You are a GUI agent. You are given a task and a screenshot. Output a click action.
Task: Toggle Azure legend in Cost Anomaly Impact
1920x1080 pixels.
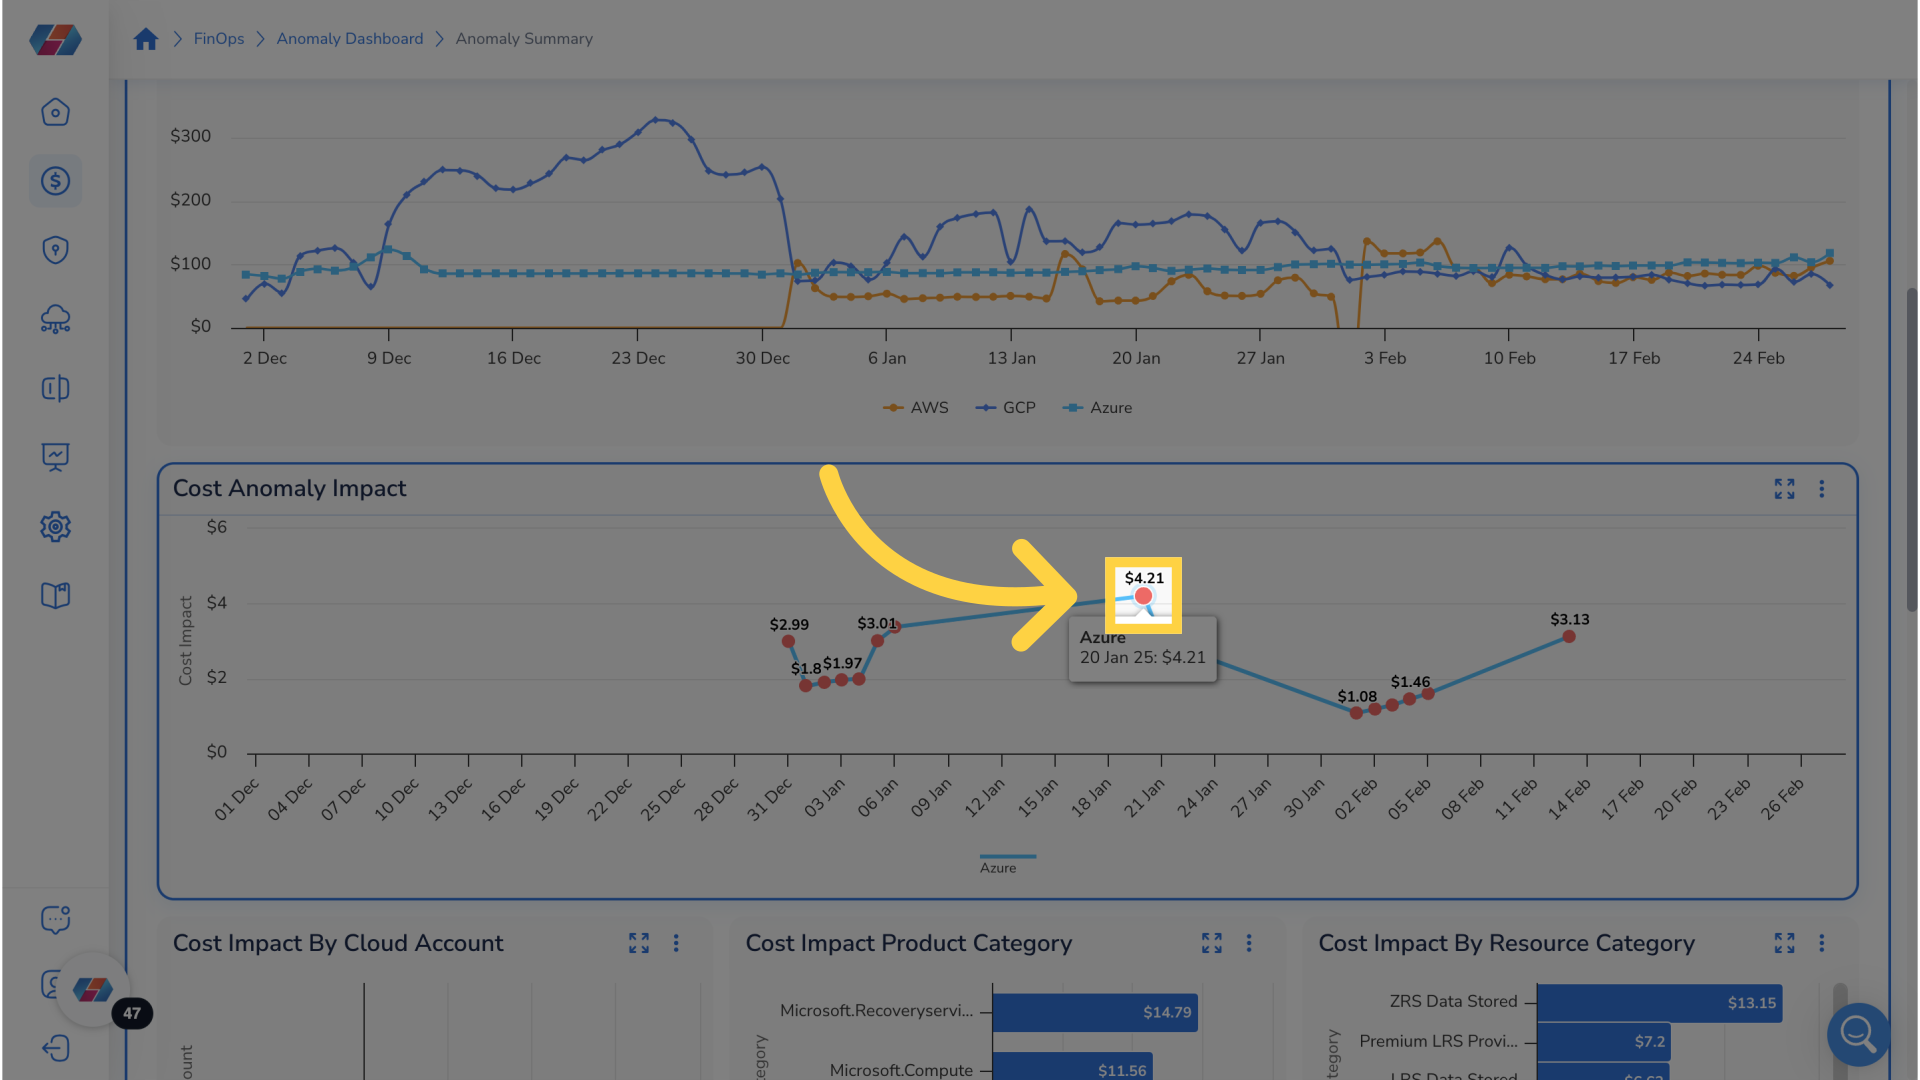click(1006, 864)
